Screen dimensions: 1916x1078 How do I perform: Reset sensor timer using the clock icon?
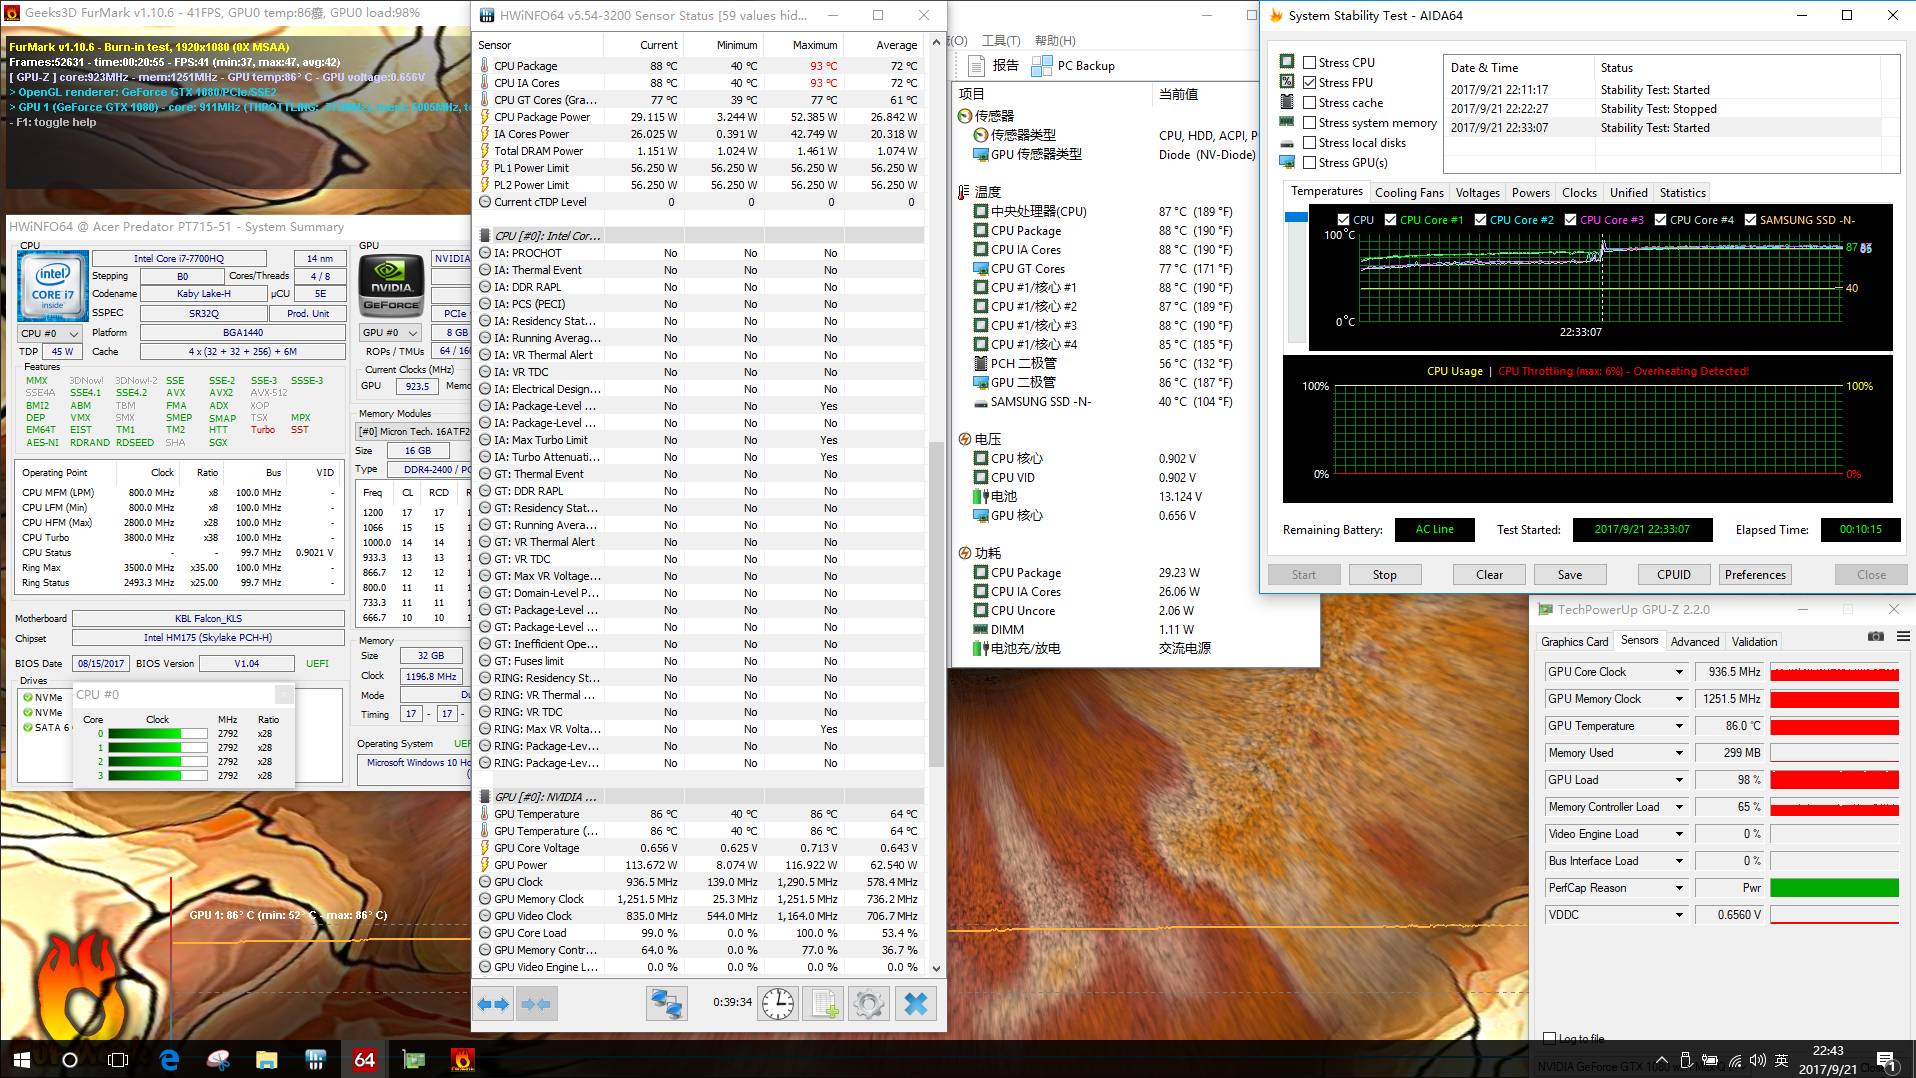coord(778,1003)
